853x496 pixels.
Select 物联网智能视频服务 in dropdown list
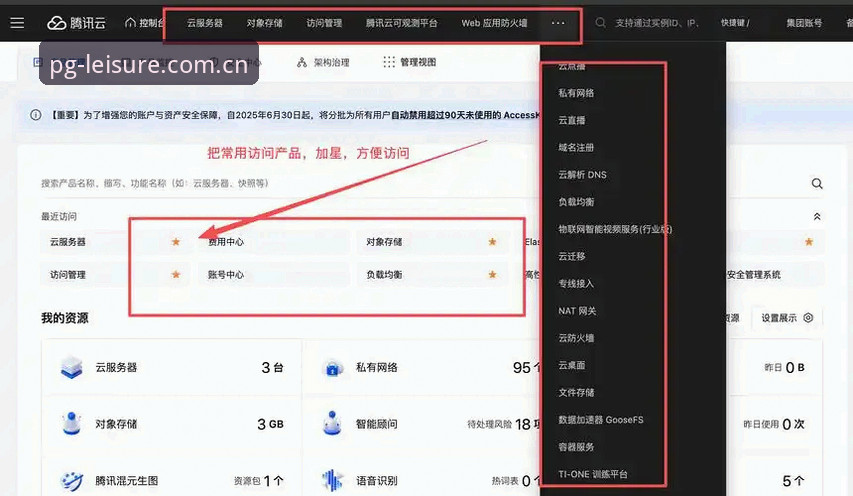click(615, 229)
